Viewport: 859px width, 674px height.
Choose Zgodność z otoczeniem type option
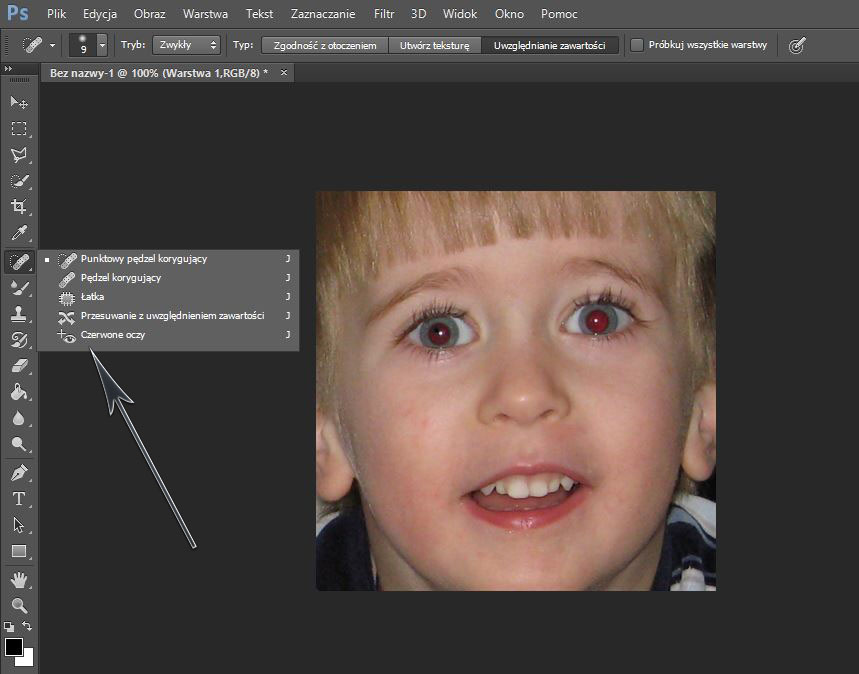tap(325, 45)
